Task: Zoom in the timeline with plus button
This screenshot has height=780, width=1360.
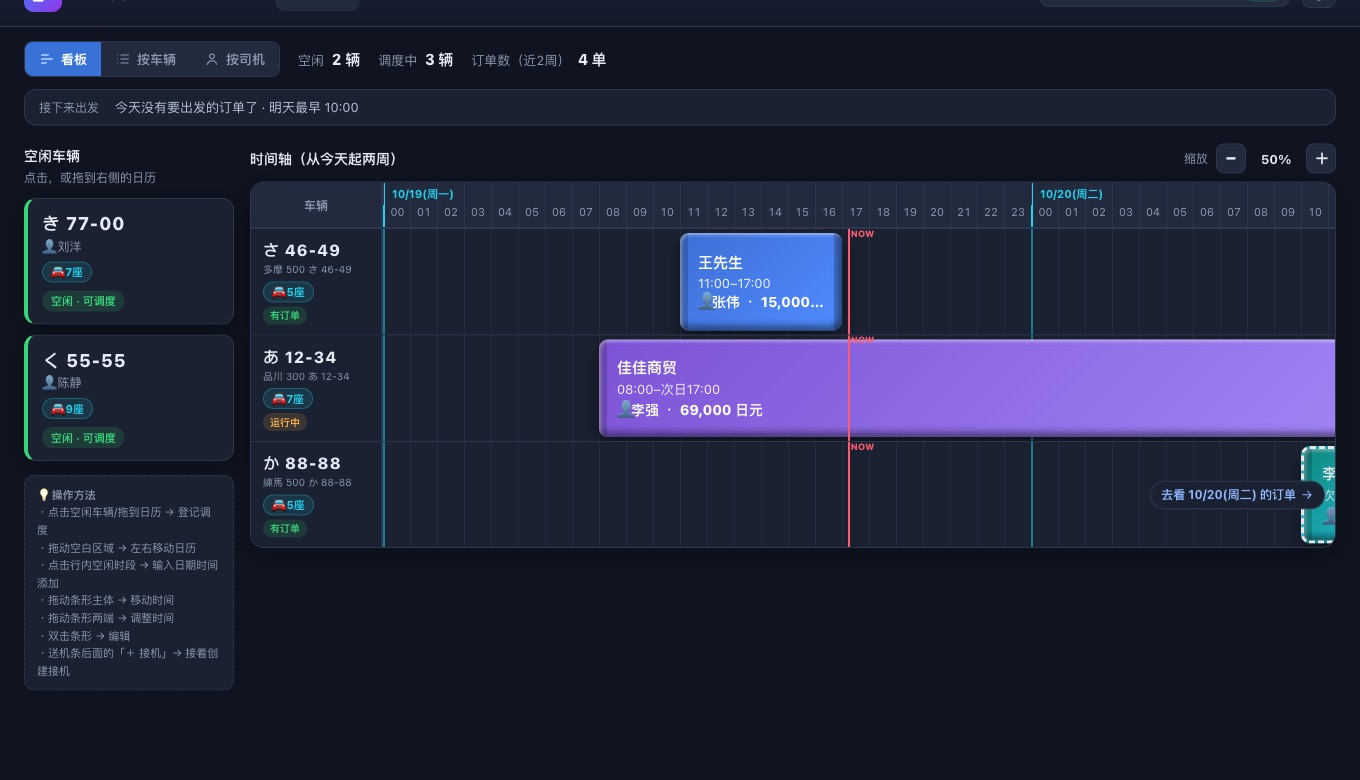Action: coord(1321,159)
